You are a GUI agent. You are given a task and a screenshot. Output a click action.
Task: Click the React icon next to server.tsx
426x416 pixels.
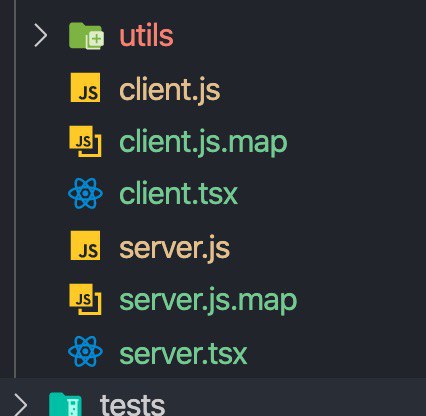click(85, 352)
